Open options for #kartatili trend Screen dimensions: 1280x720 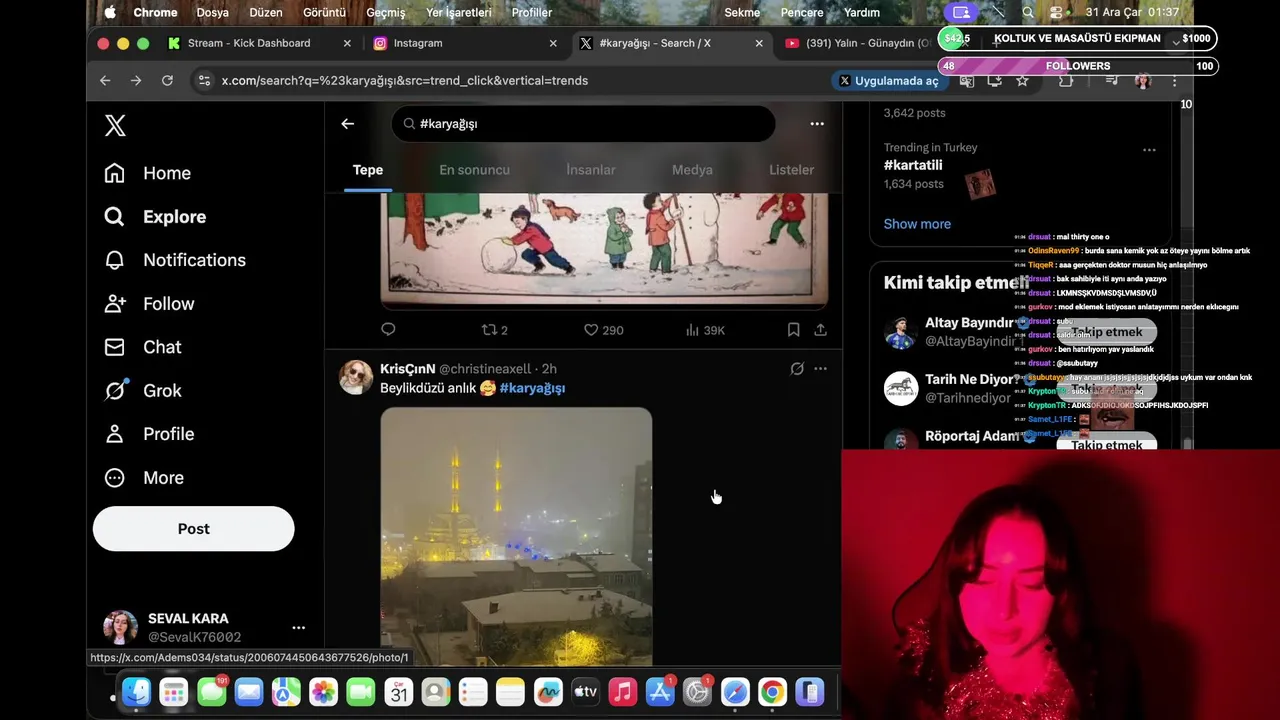click(x=1149, y=150)
